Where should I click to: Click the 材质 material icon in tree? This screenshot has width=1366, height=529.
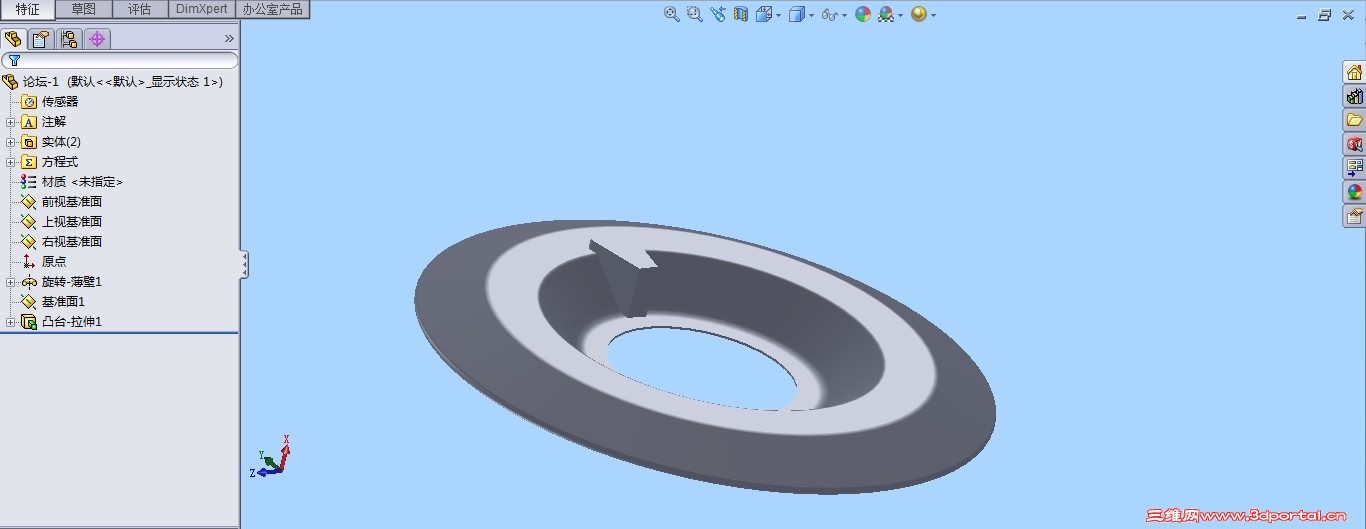(x=29, y=181)
